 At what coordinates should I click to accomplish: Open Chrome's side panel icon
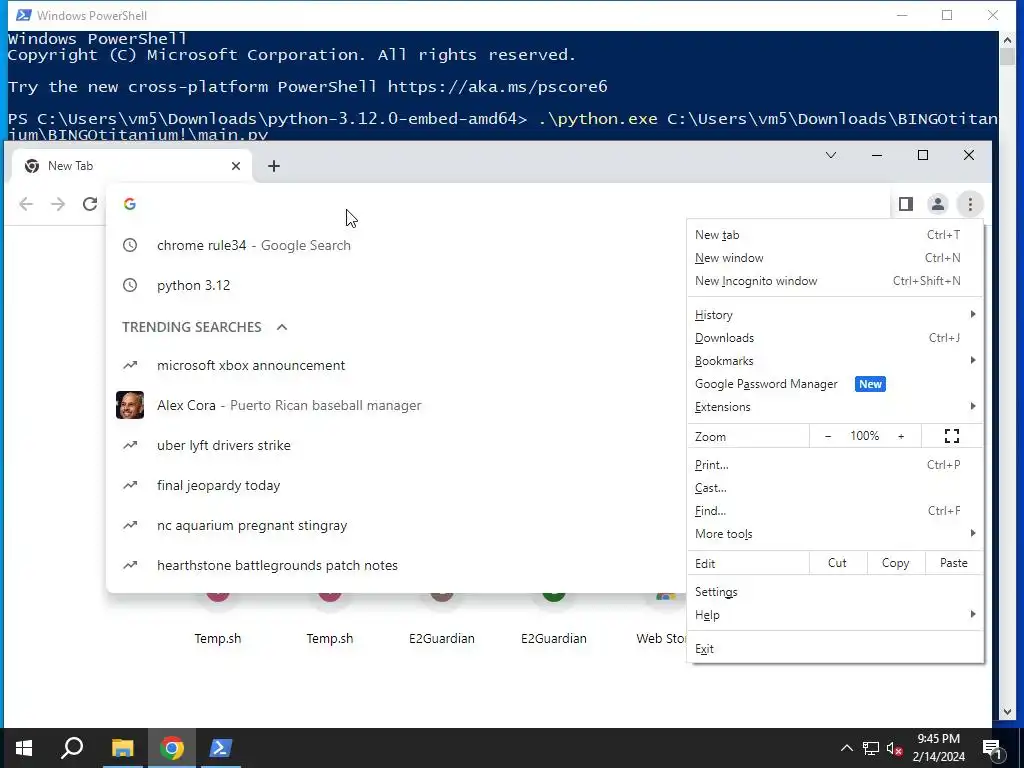(x=905, y=204)
